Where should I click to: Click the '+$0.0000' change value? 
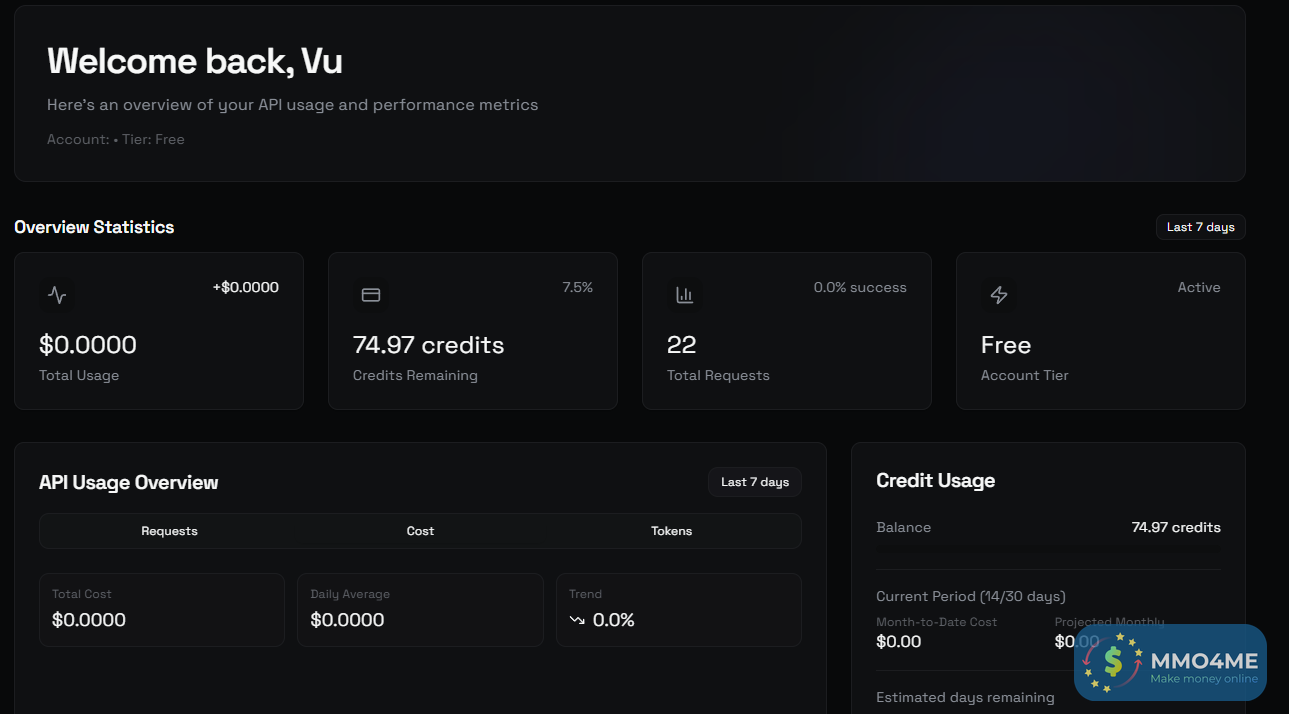[246, 287]
